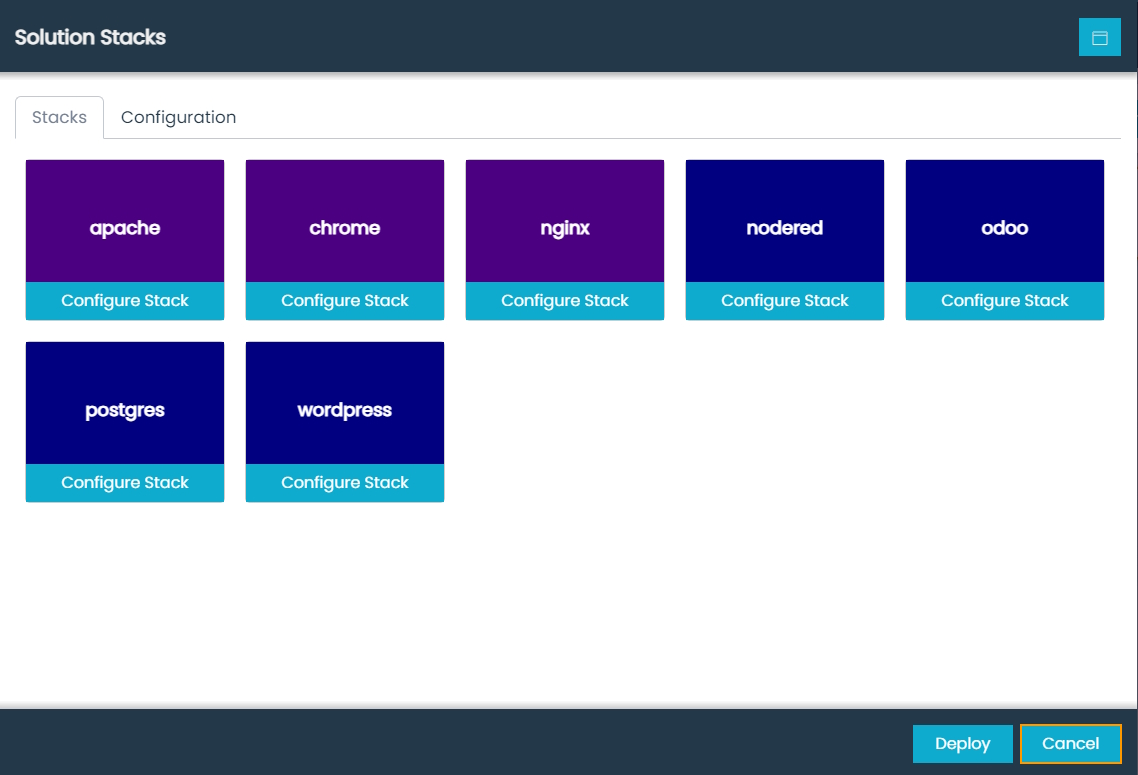1138x775 pixels.
Task: Configure the odoo stack
Action: click(1004, 300)
